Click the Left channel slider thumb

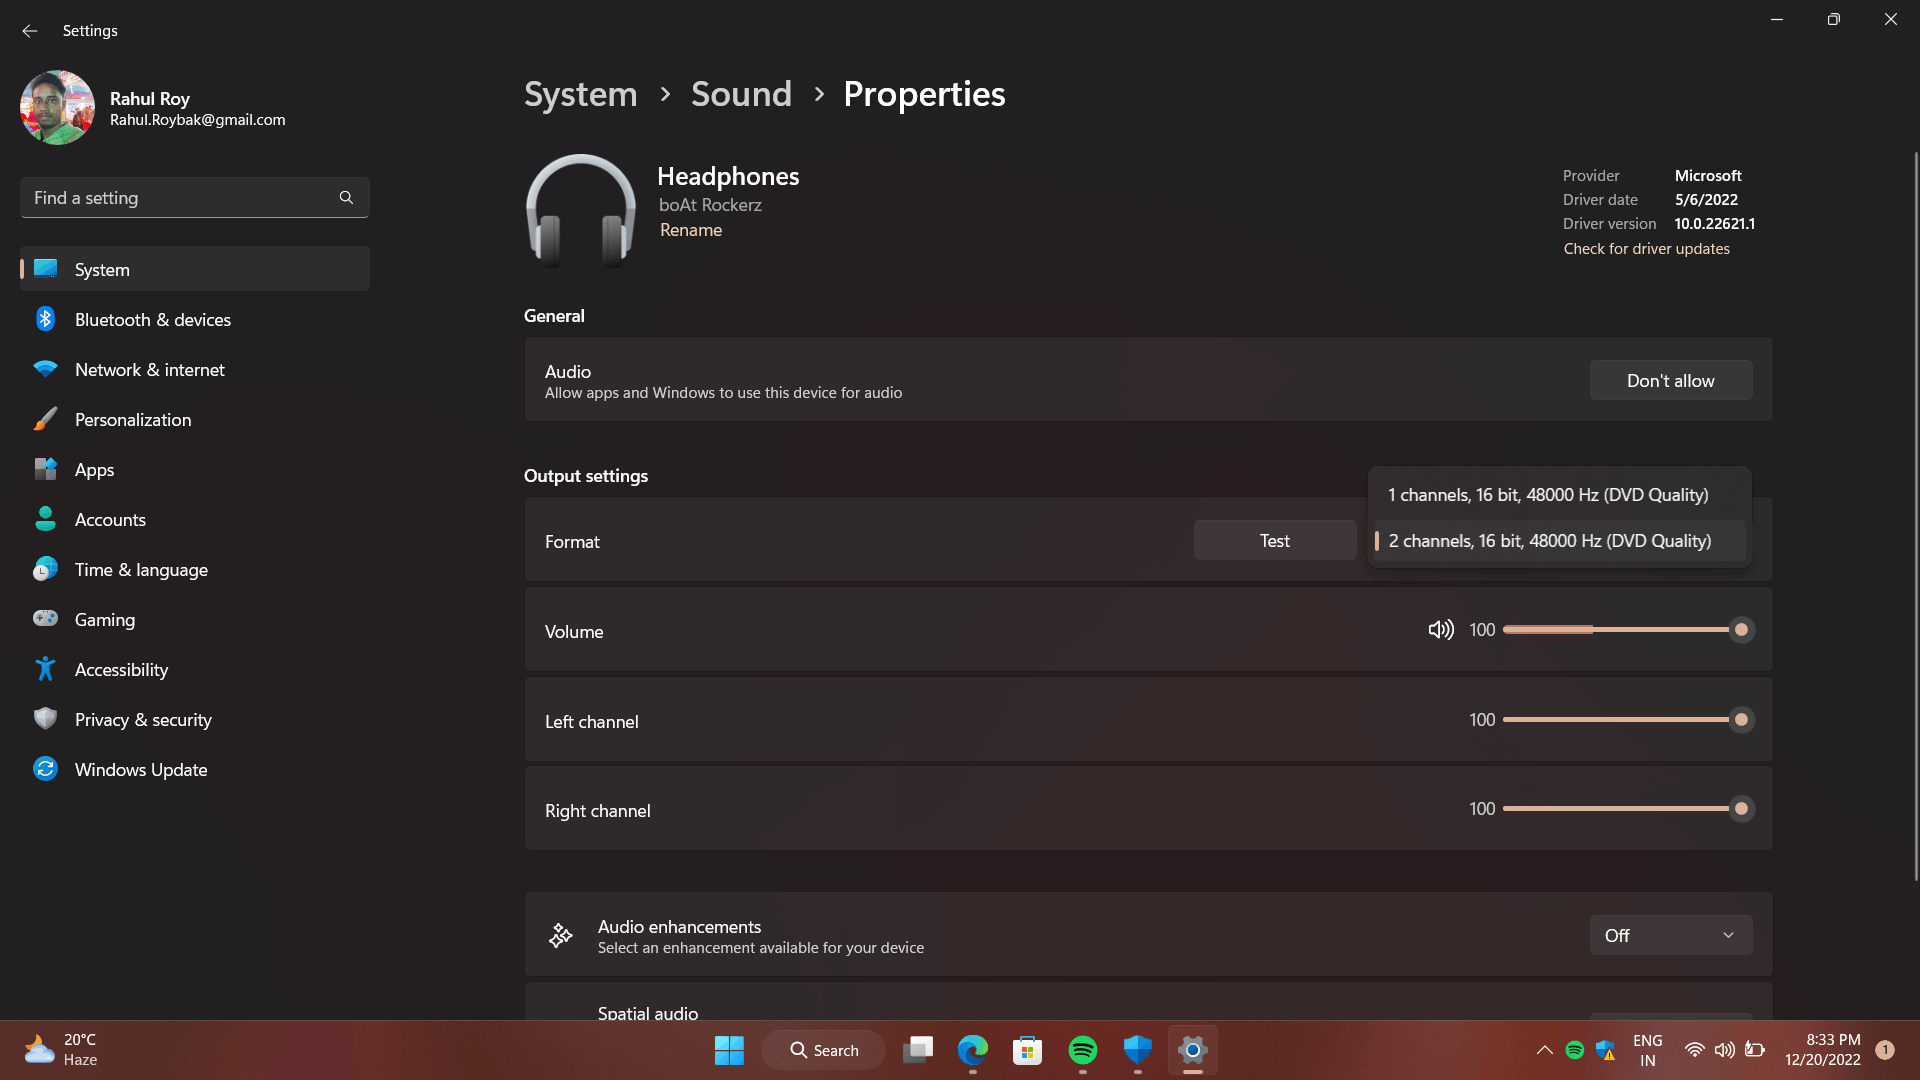point(1741,720)
